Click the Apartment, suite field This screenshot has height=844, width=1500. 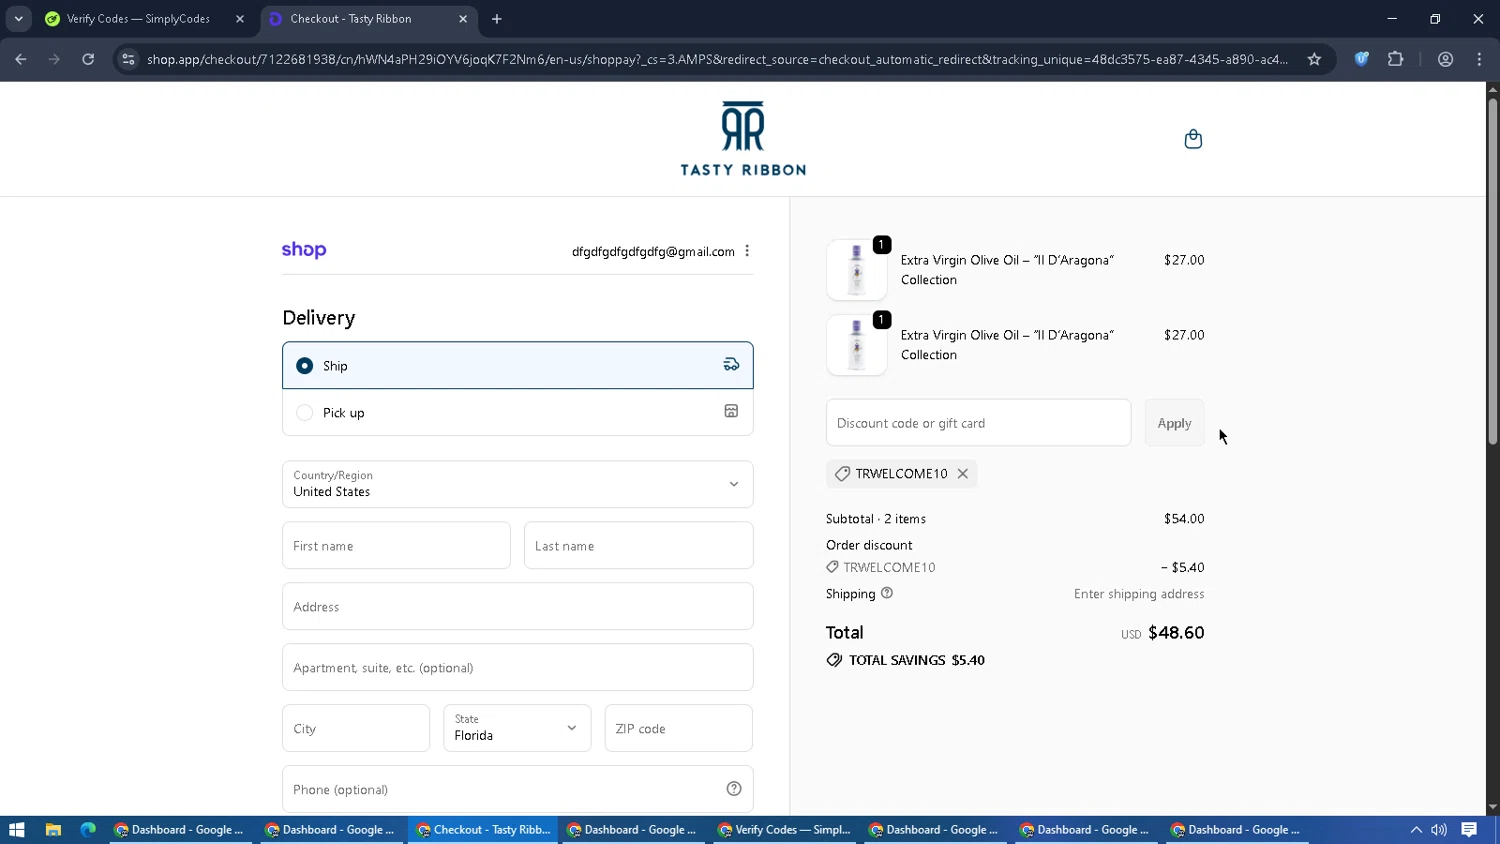click(517, 668)
